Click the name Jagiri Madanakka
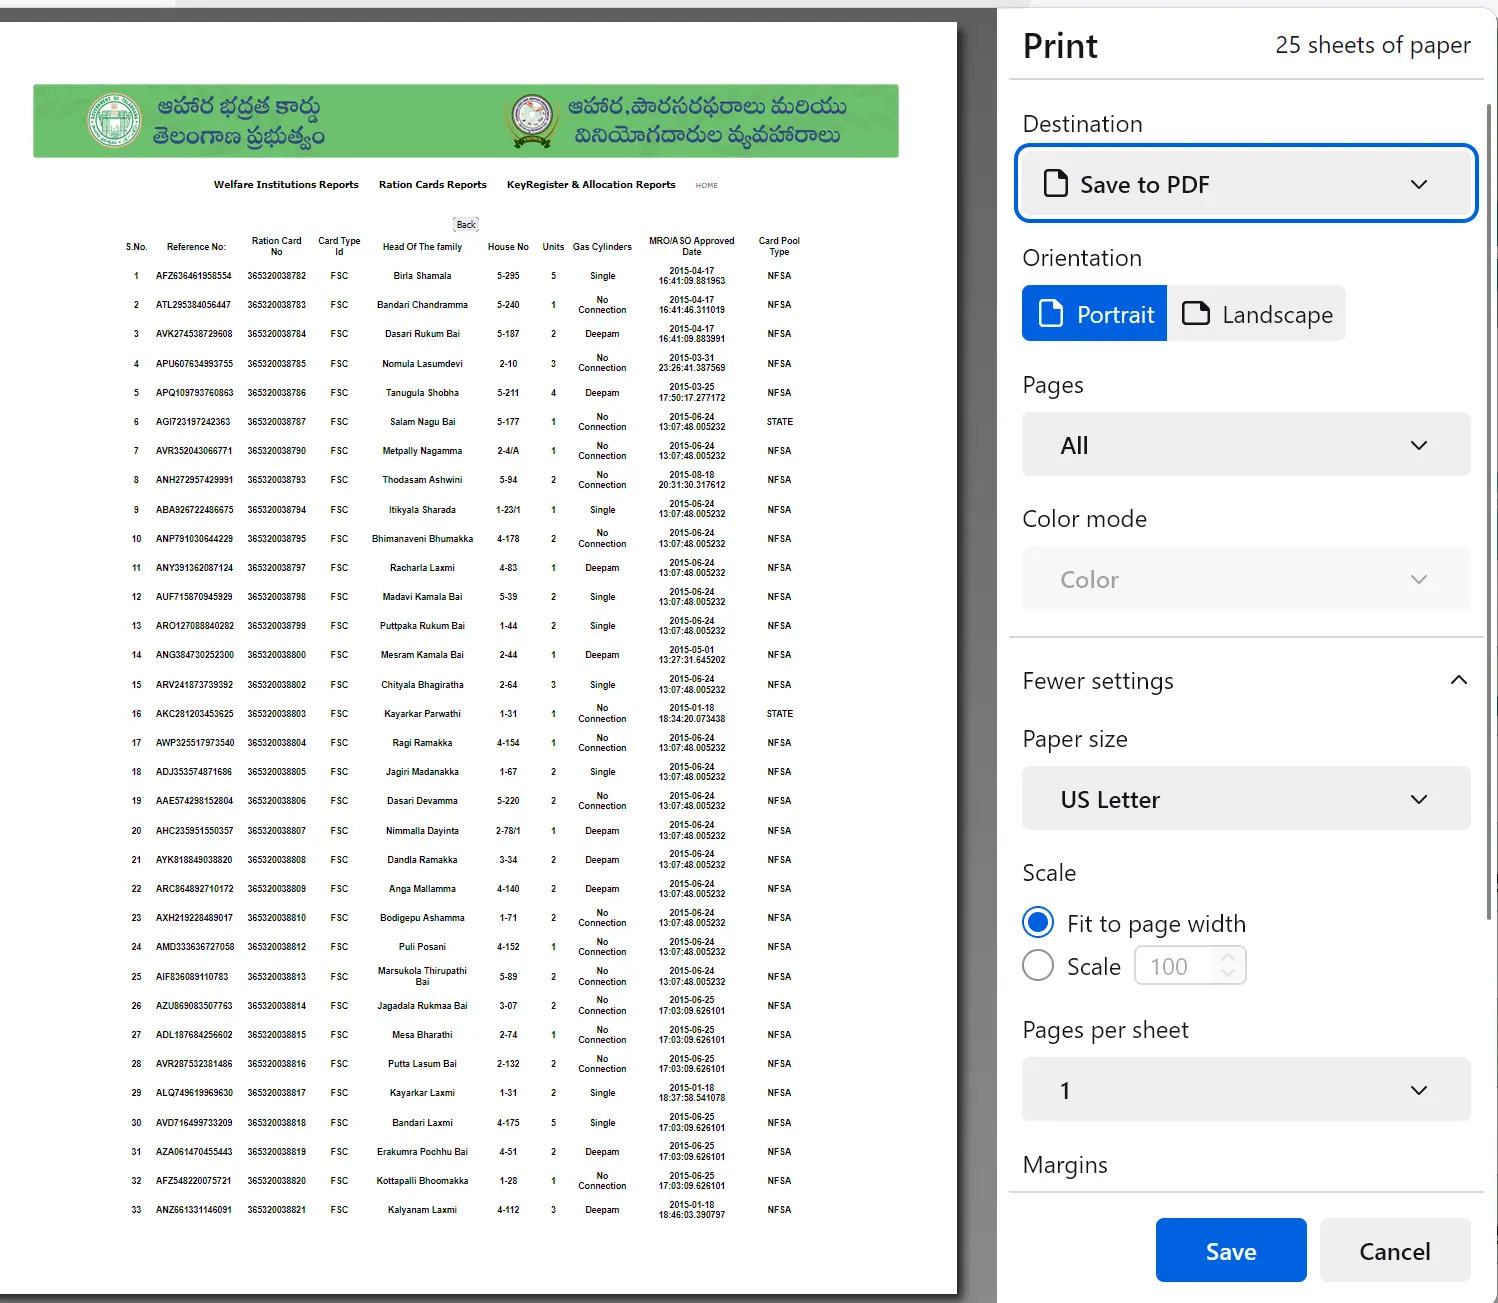1498x1303 pixels. point(422,772)
